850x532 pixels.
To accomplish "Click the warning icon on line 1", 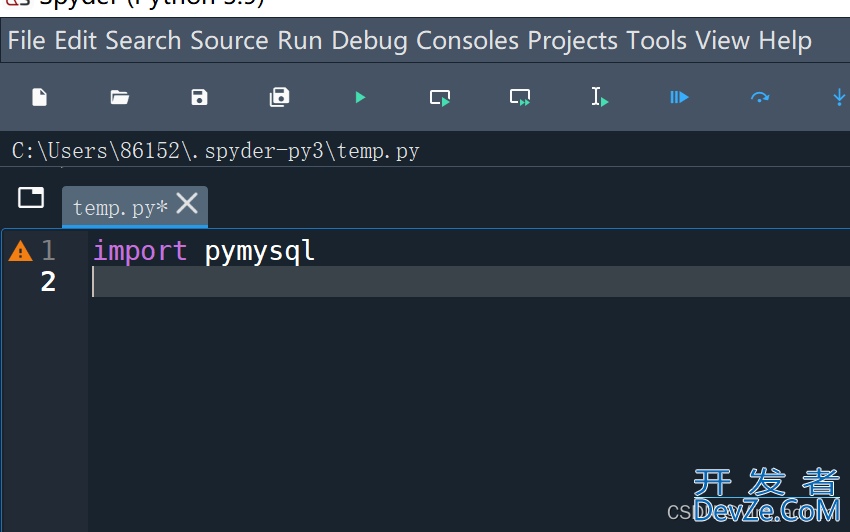I will 21,251.
